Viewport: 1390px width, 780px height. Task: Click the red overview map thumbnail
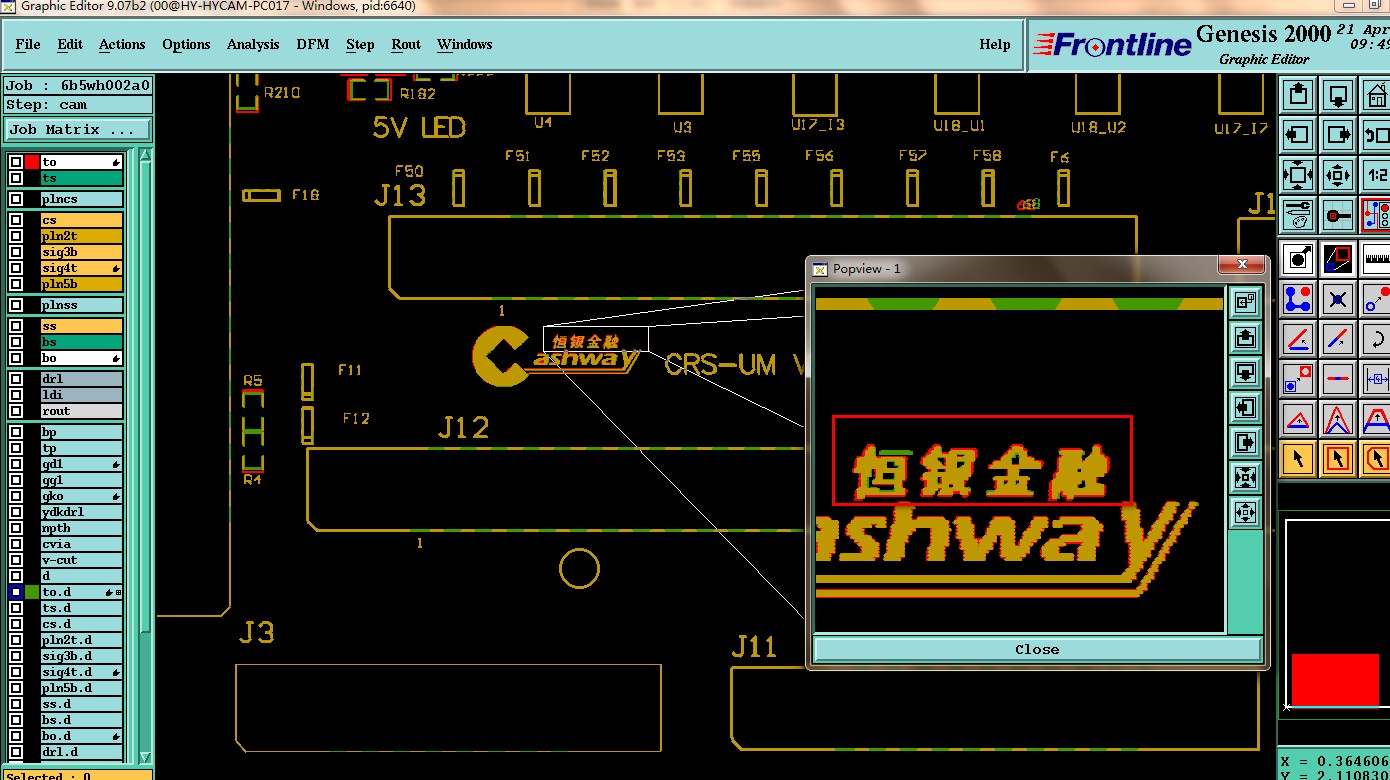[1335, 680]
